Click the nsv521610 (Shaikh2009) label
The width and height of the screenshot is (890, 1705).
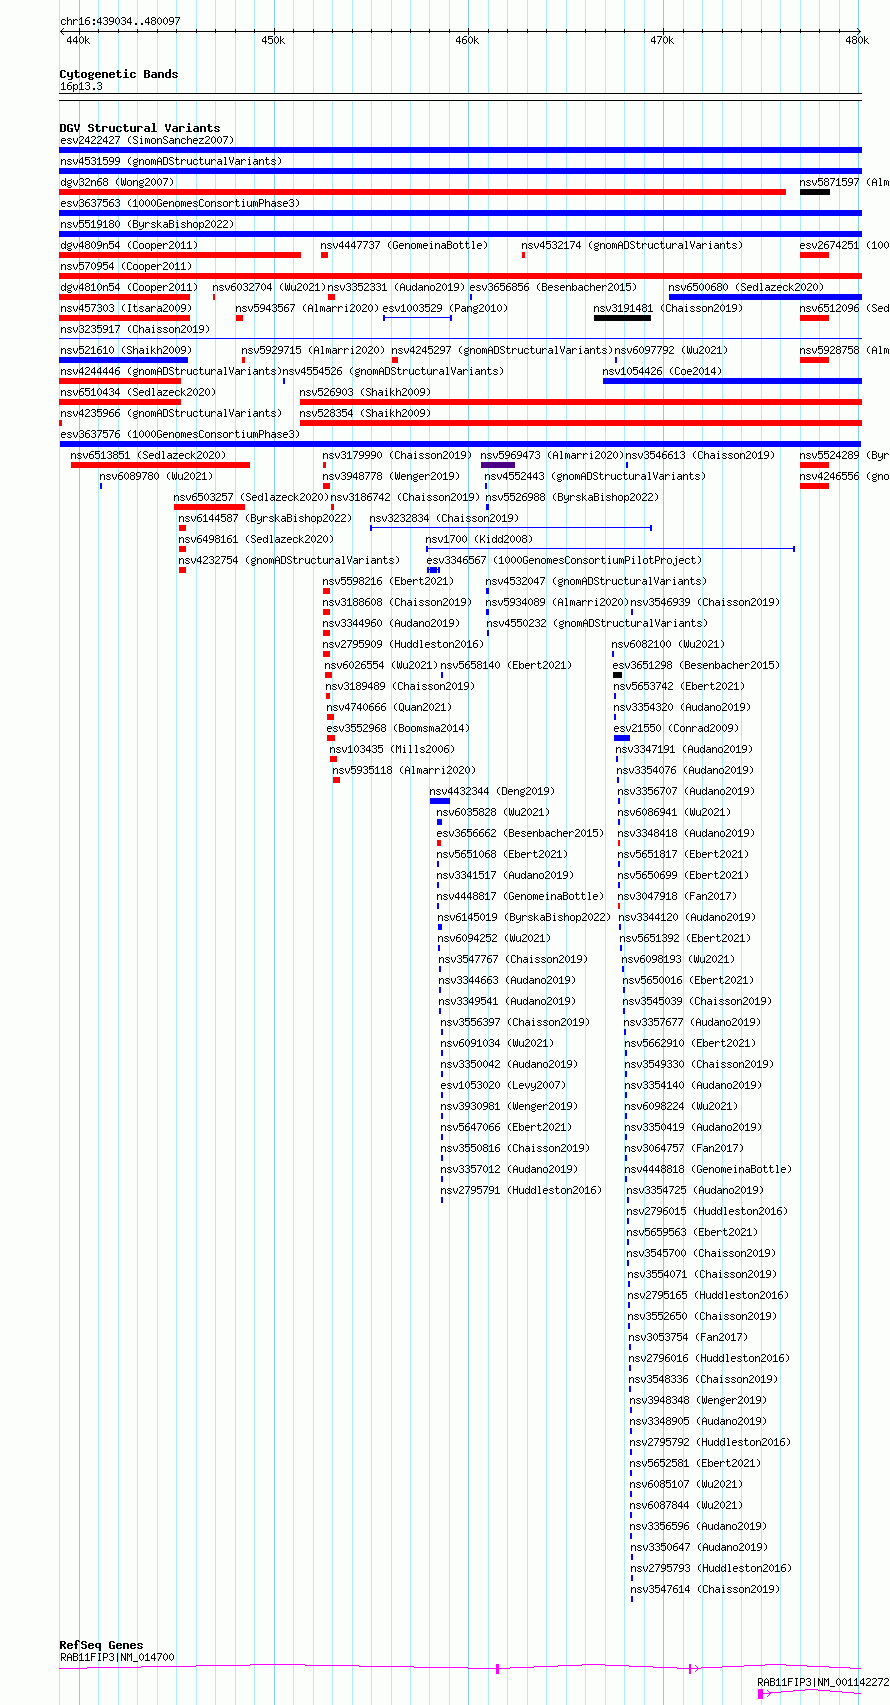pyautogui.click(x=126, y=351)
